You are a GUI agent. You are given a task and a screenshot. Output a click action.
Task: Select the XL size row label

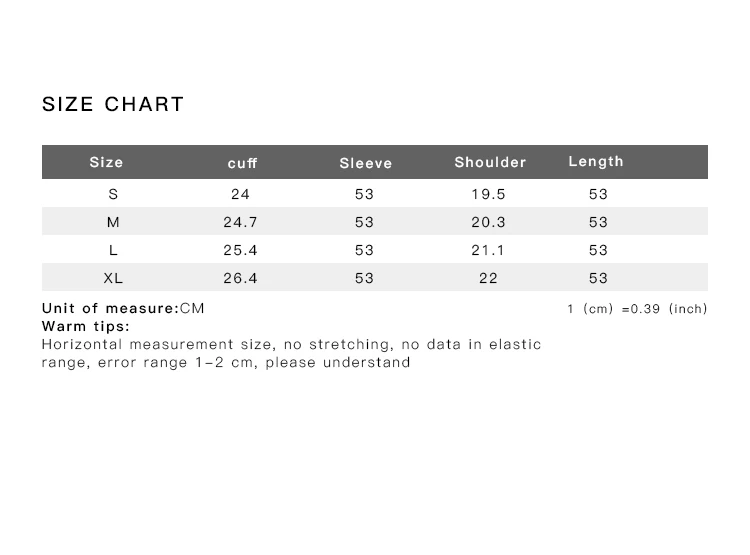point(113,278)
